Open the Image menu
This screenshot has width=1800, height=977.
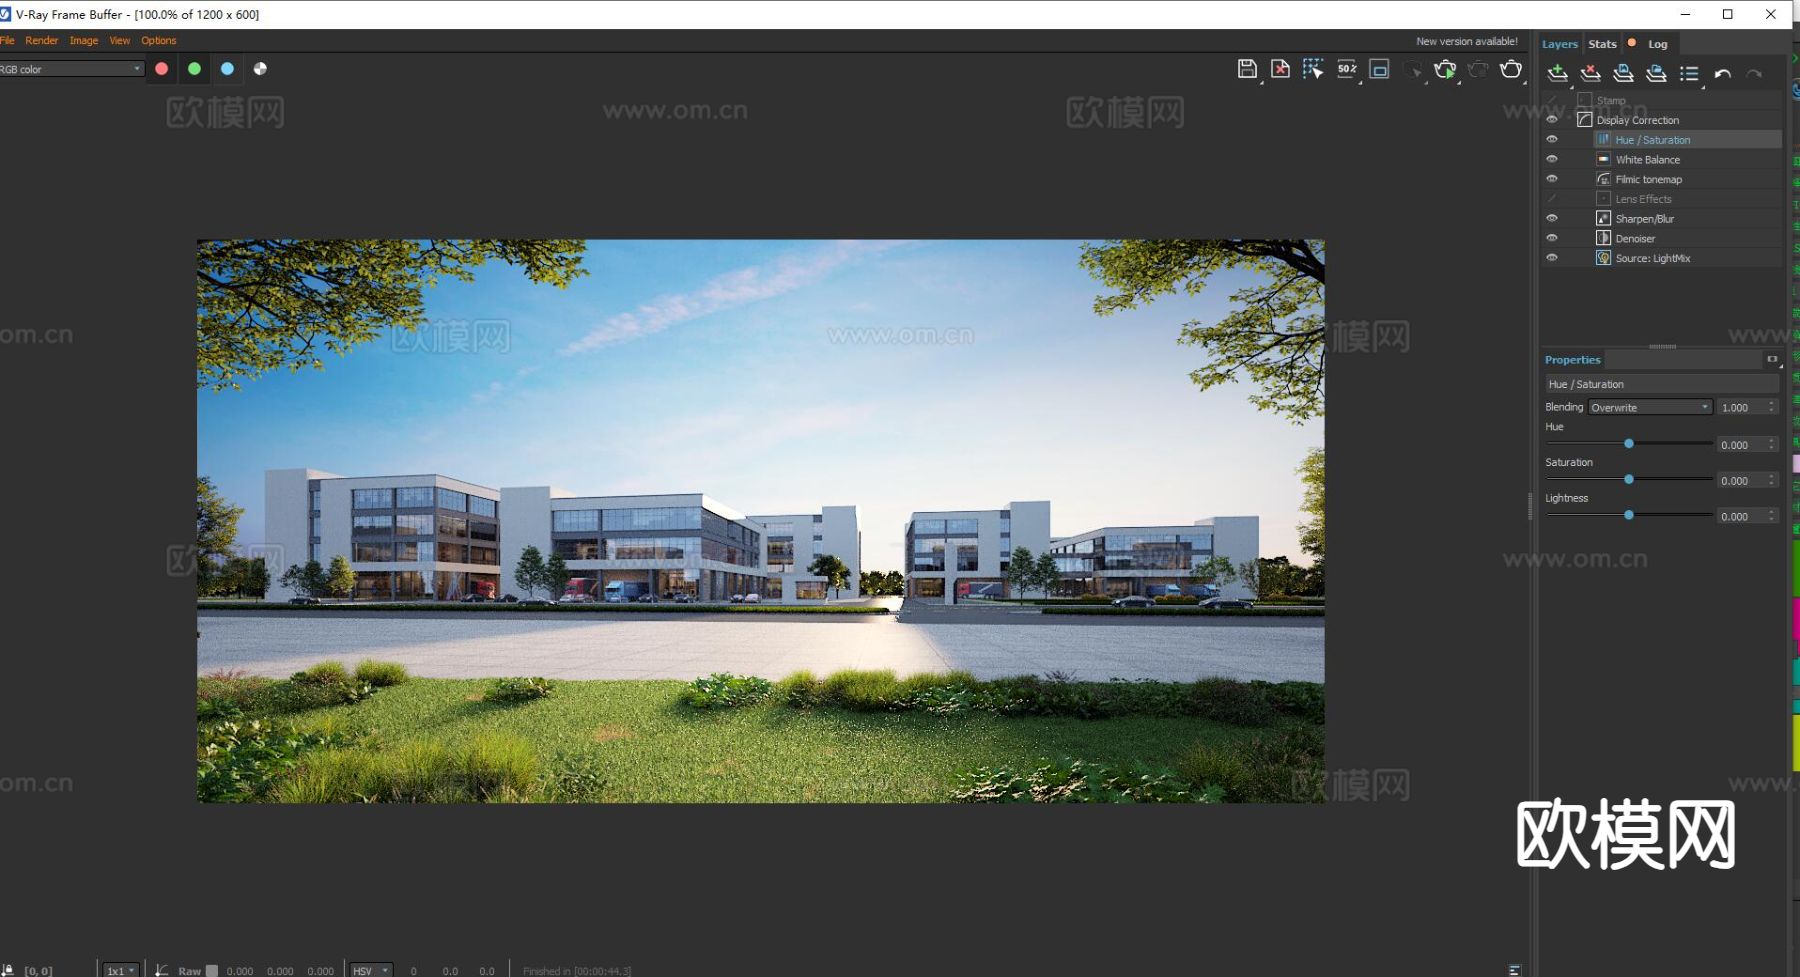(84, 41)
